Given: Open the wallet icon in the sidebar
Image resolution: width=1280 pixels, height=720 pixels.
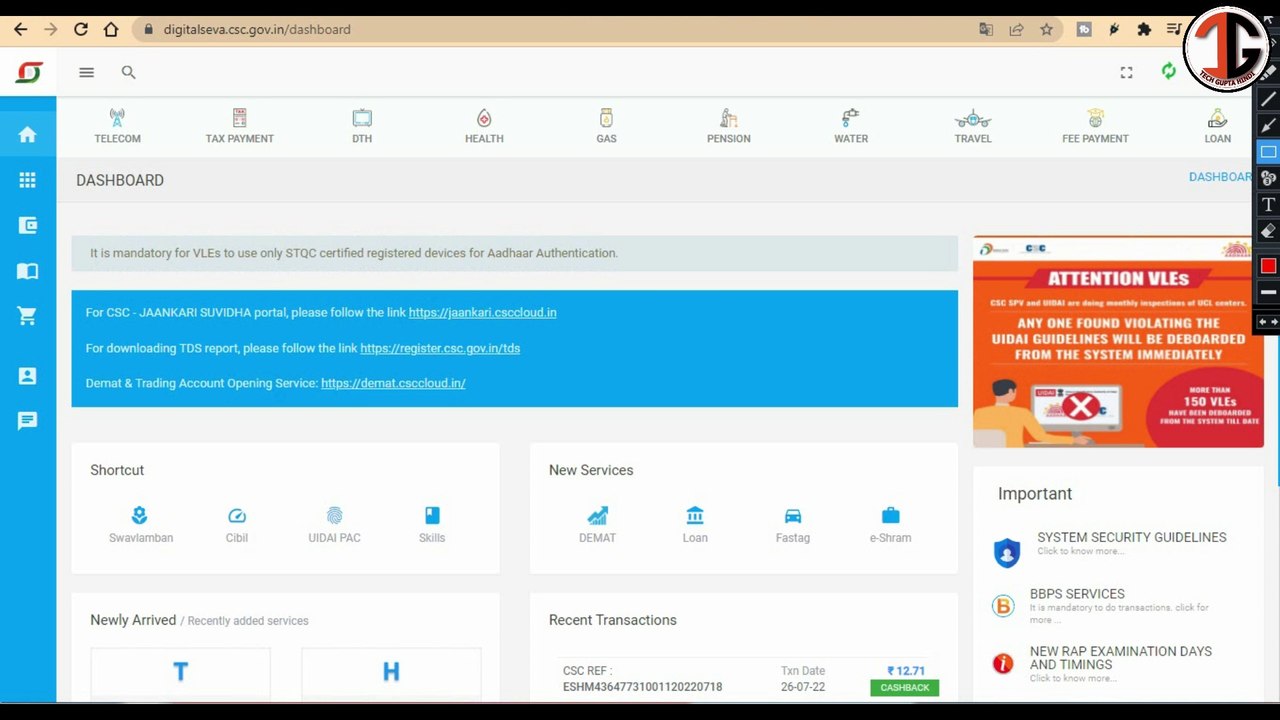Looking at the screenshot, I should point(27,226).
